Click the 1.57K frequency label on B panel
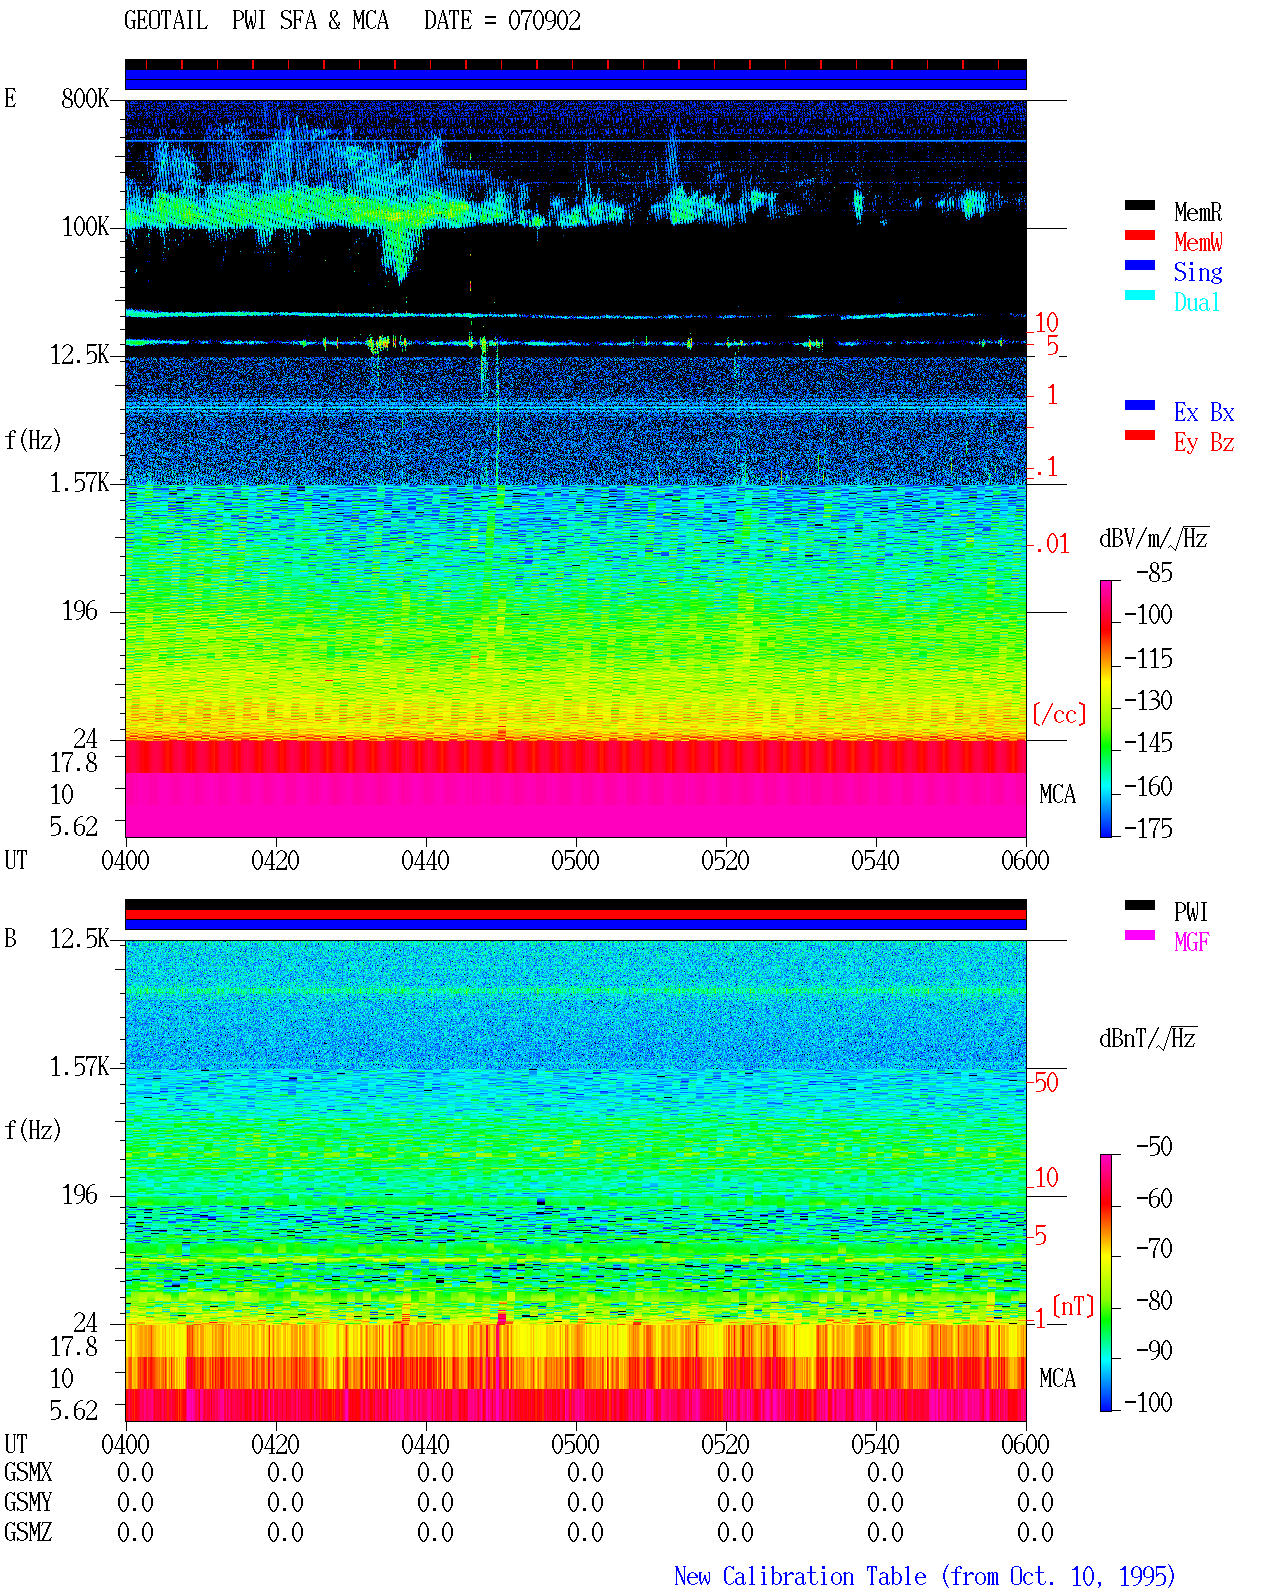 pos(79,1066)
